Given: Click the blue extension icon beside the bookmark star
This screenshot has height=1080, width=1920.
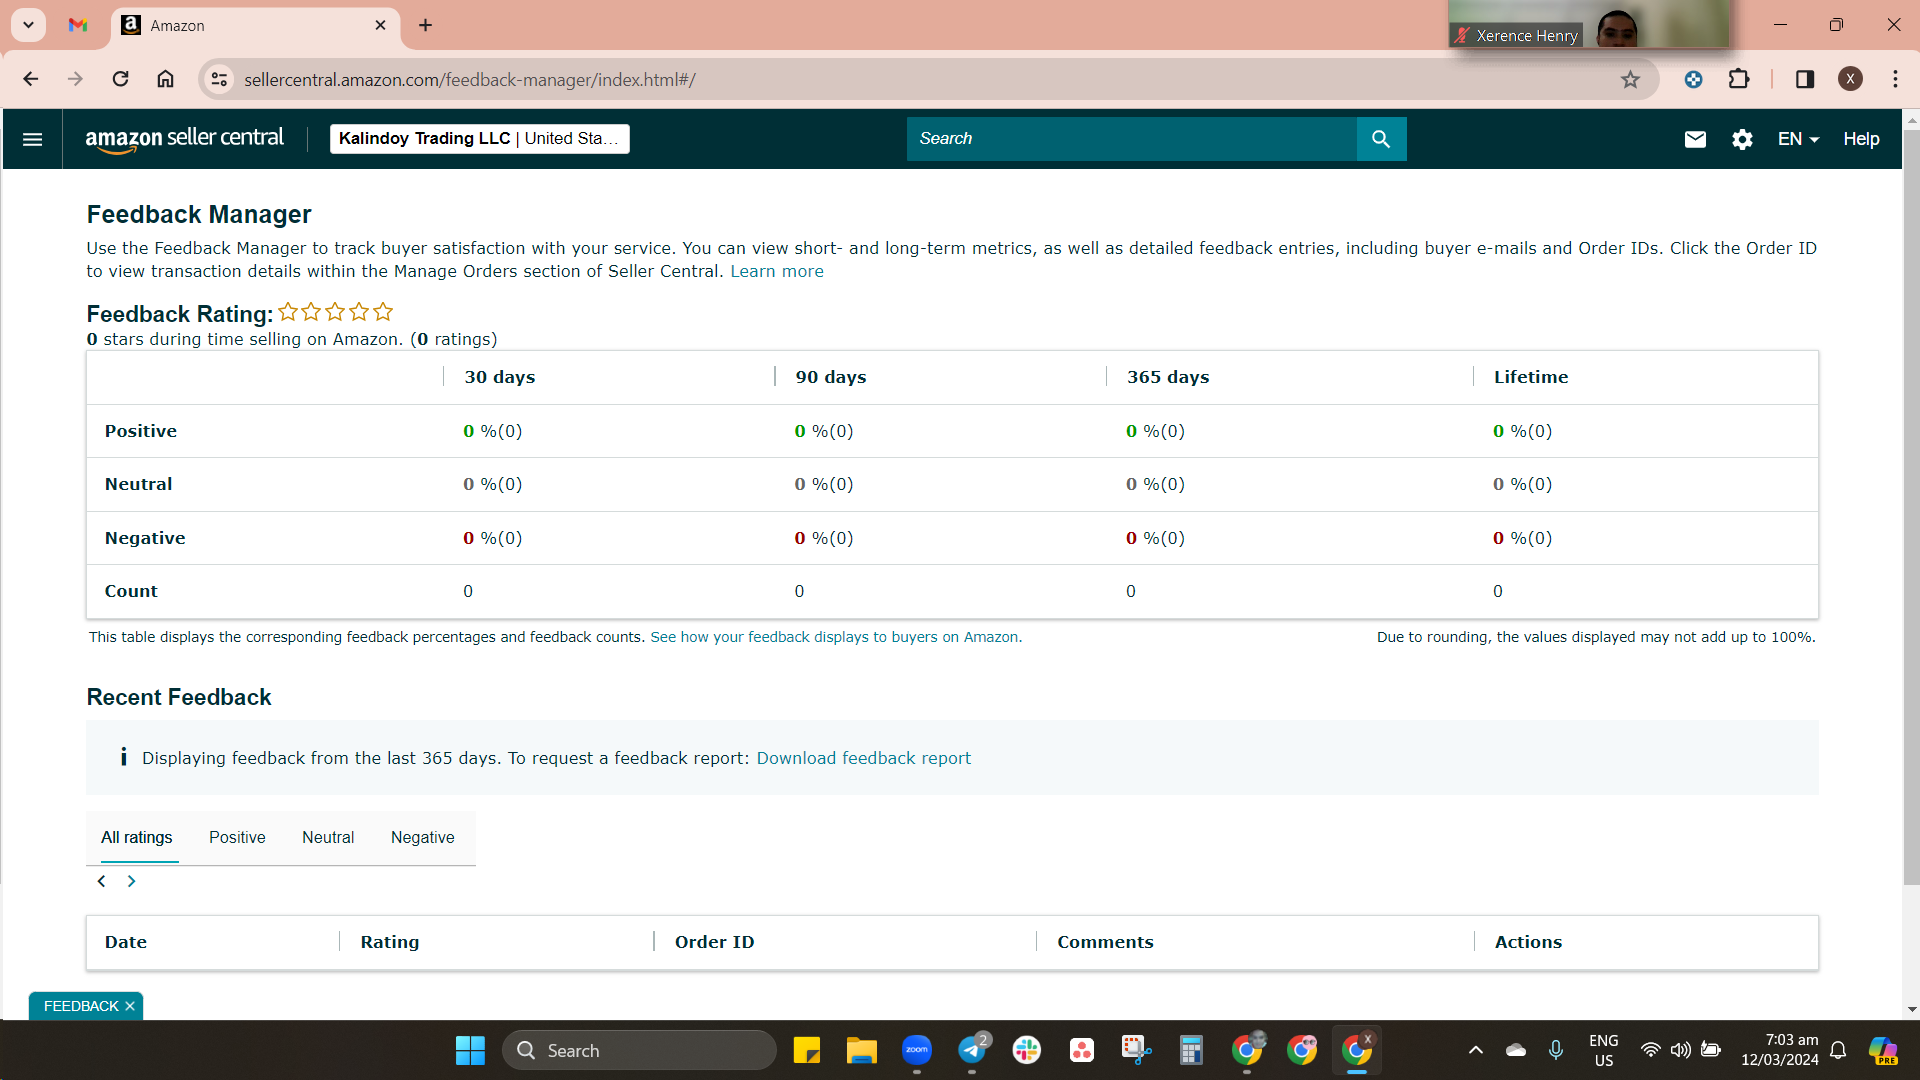Looking at the screenshot, I should point(1693,79).
